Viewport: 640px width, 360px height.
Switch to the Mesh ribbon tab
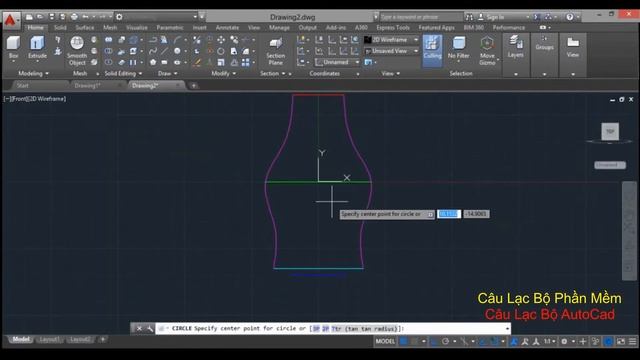pyautogui.click(x=110, y=27)
